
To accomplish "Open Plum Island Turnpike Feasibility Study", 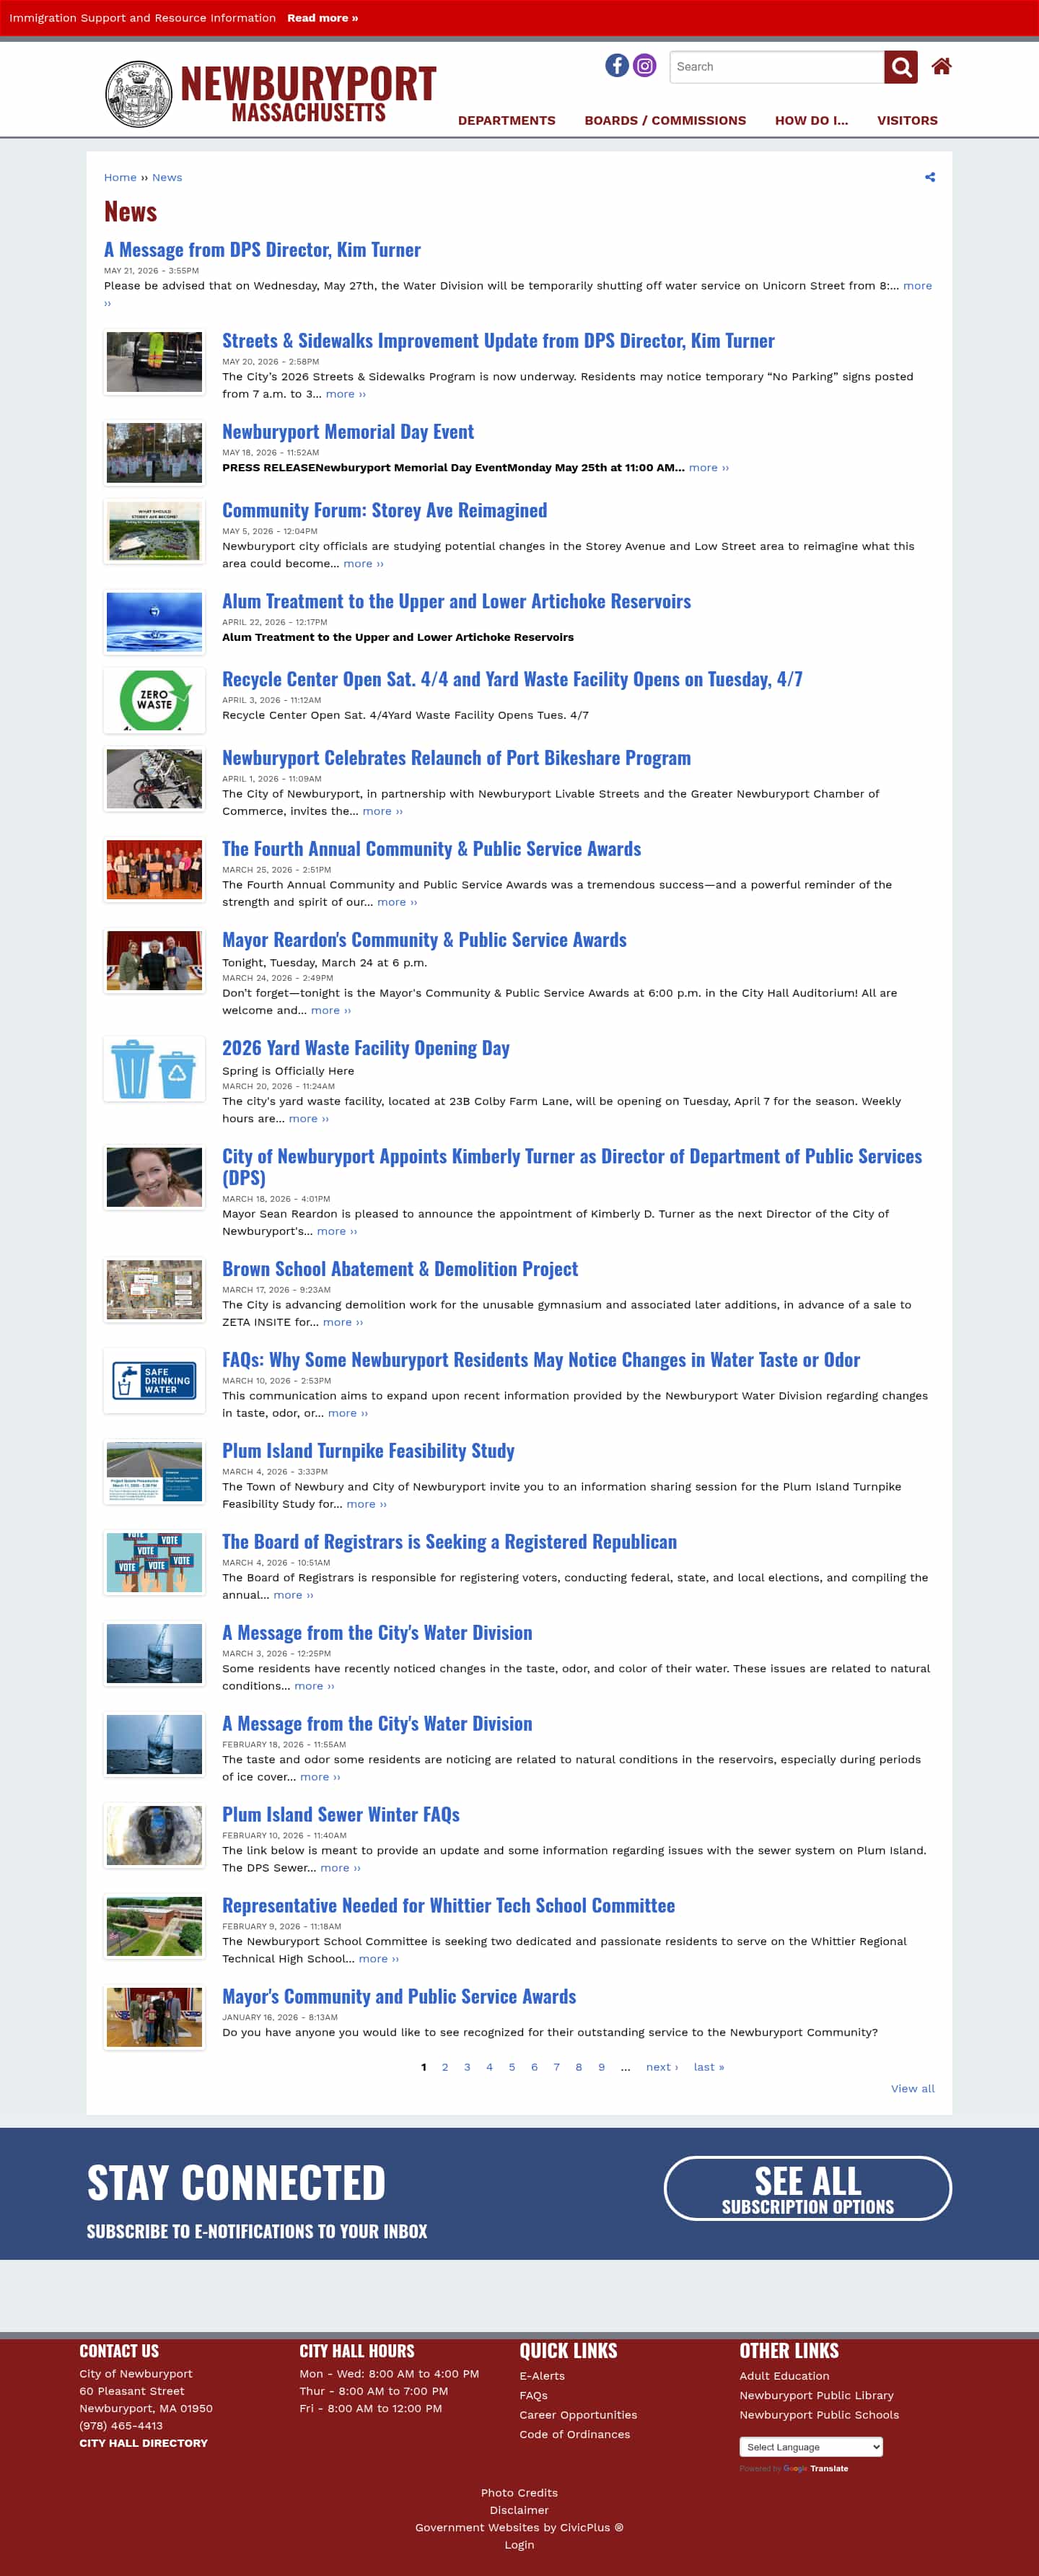I will tap(368, 1451).
